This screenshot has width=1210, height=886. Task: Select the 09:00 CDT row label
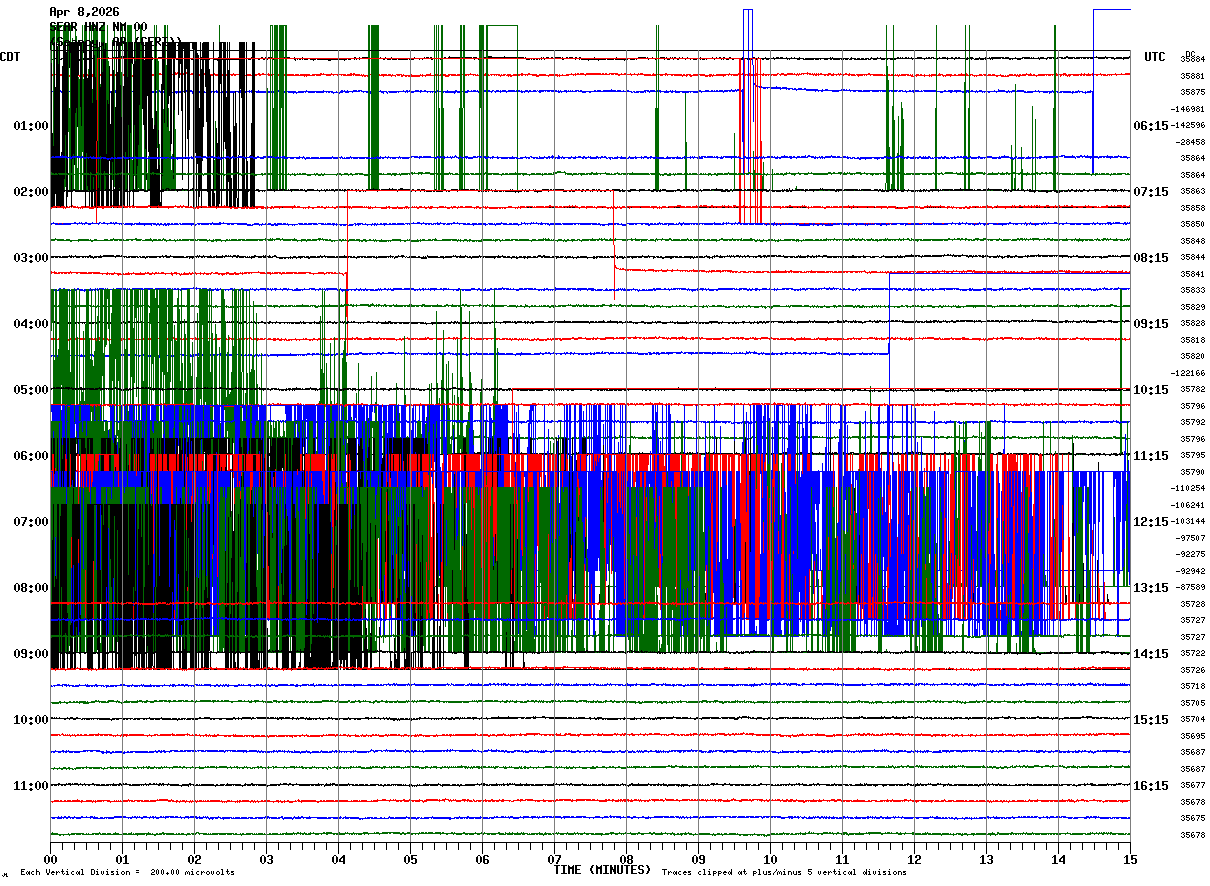coord(30,654)
